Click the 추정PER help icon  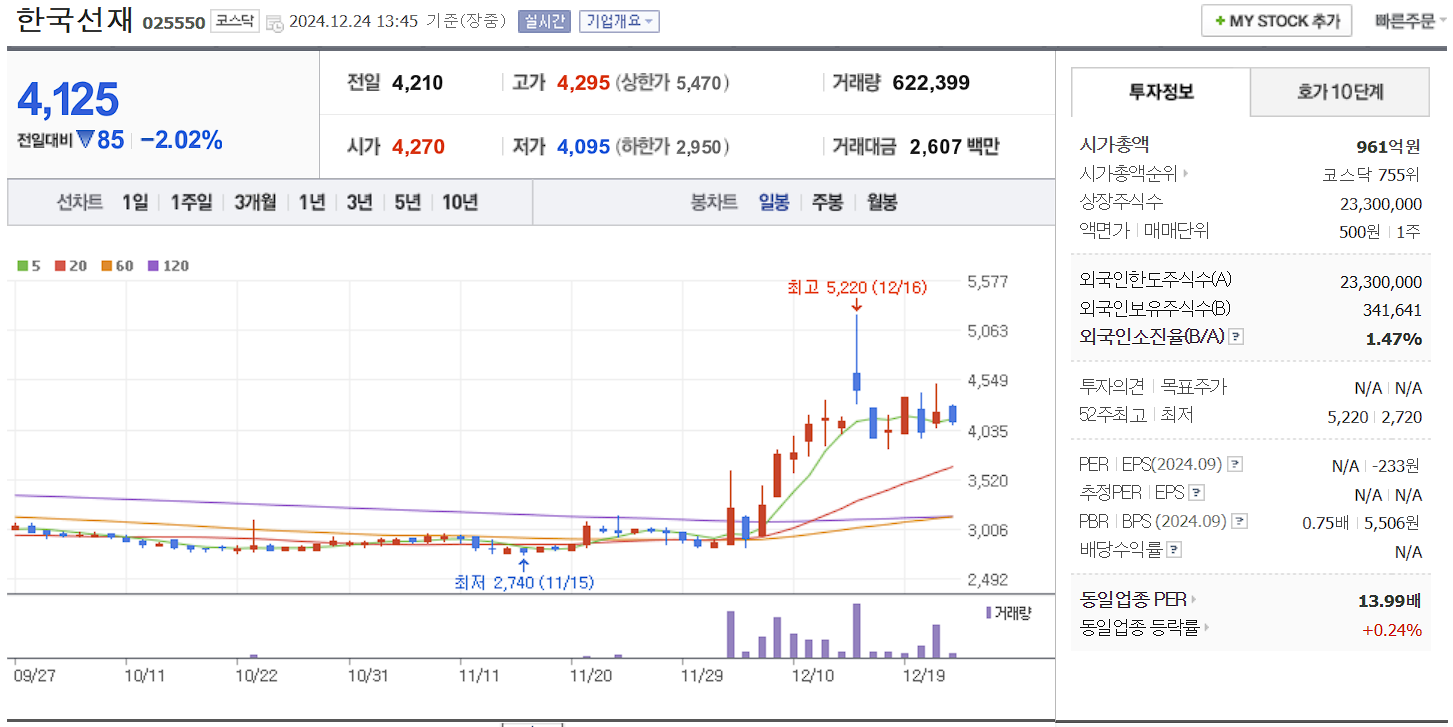(1197, 492)
